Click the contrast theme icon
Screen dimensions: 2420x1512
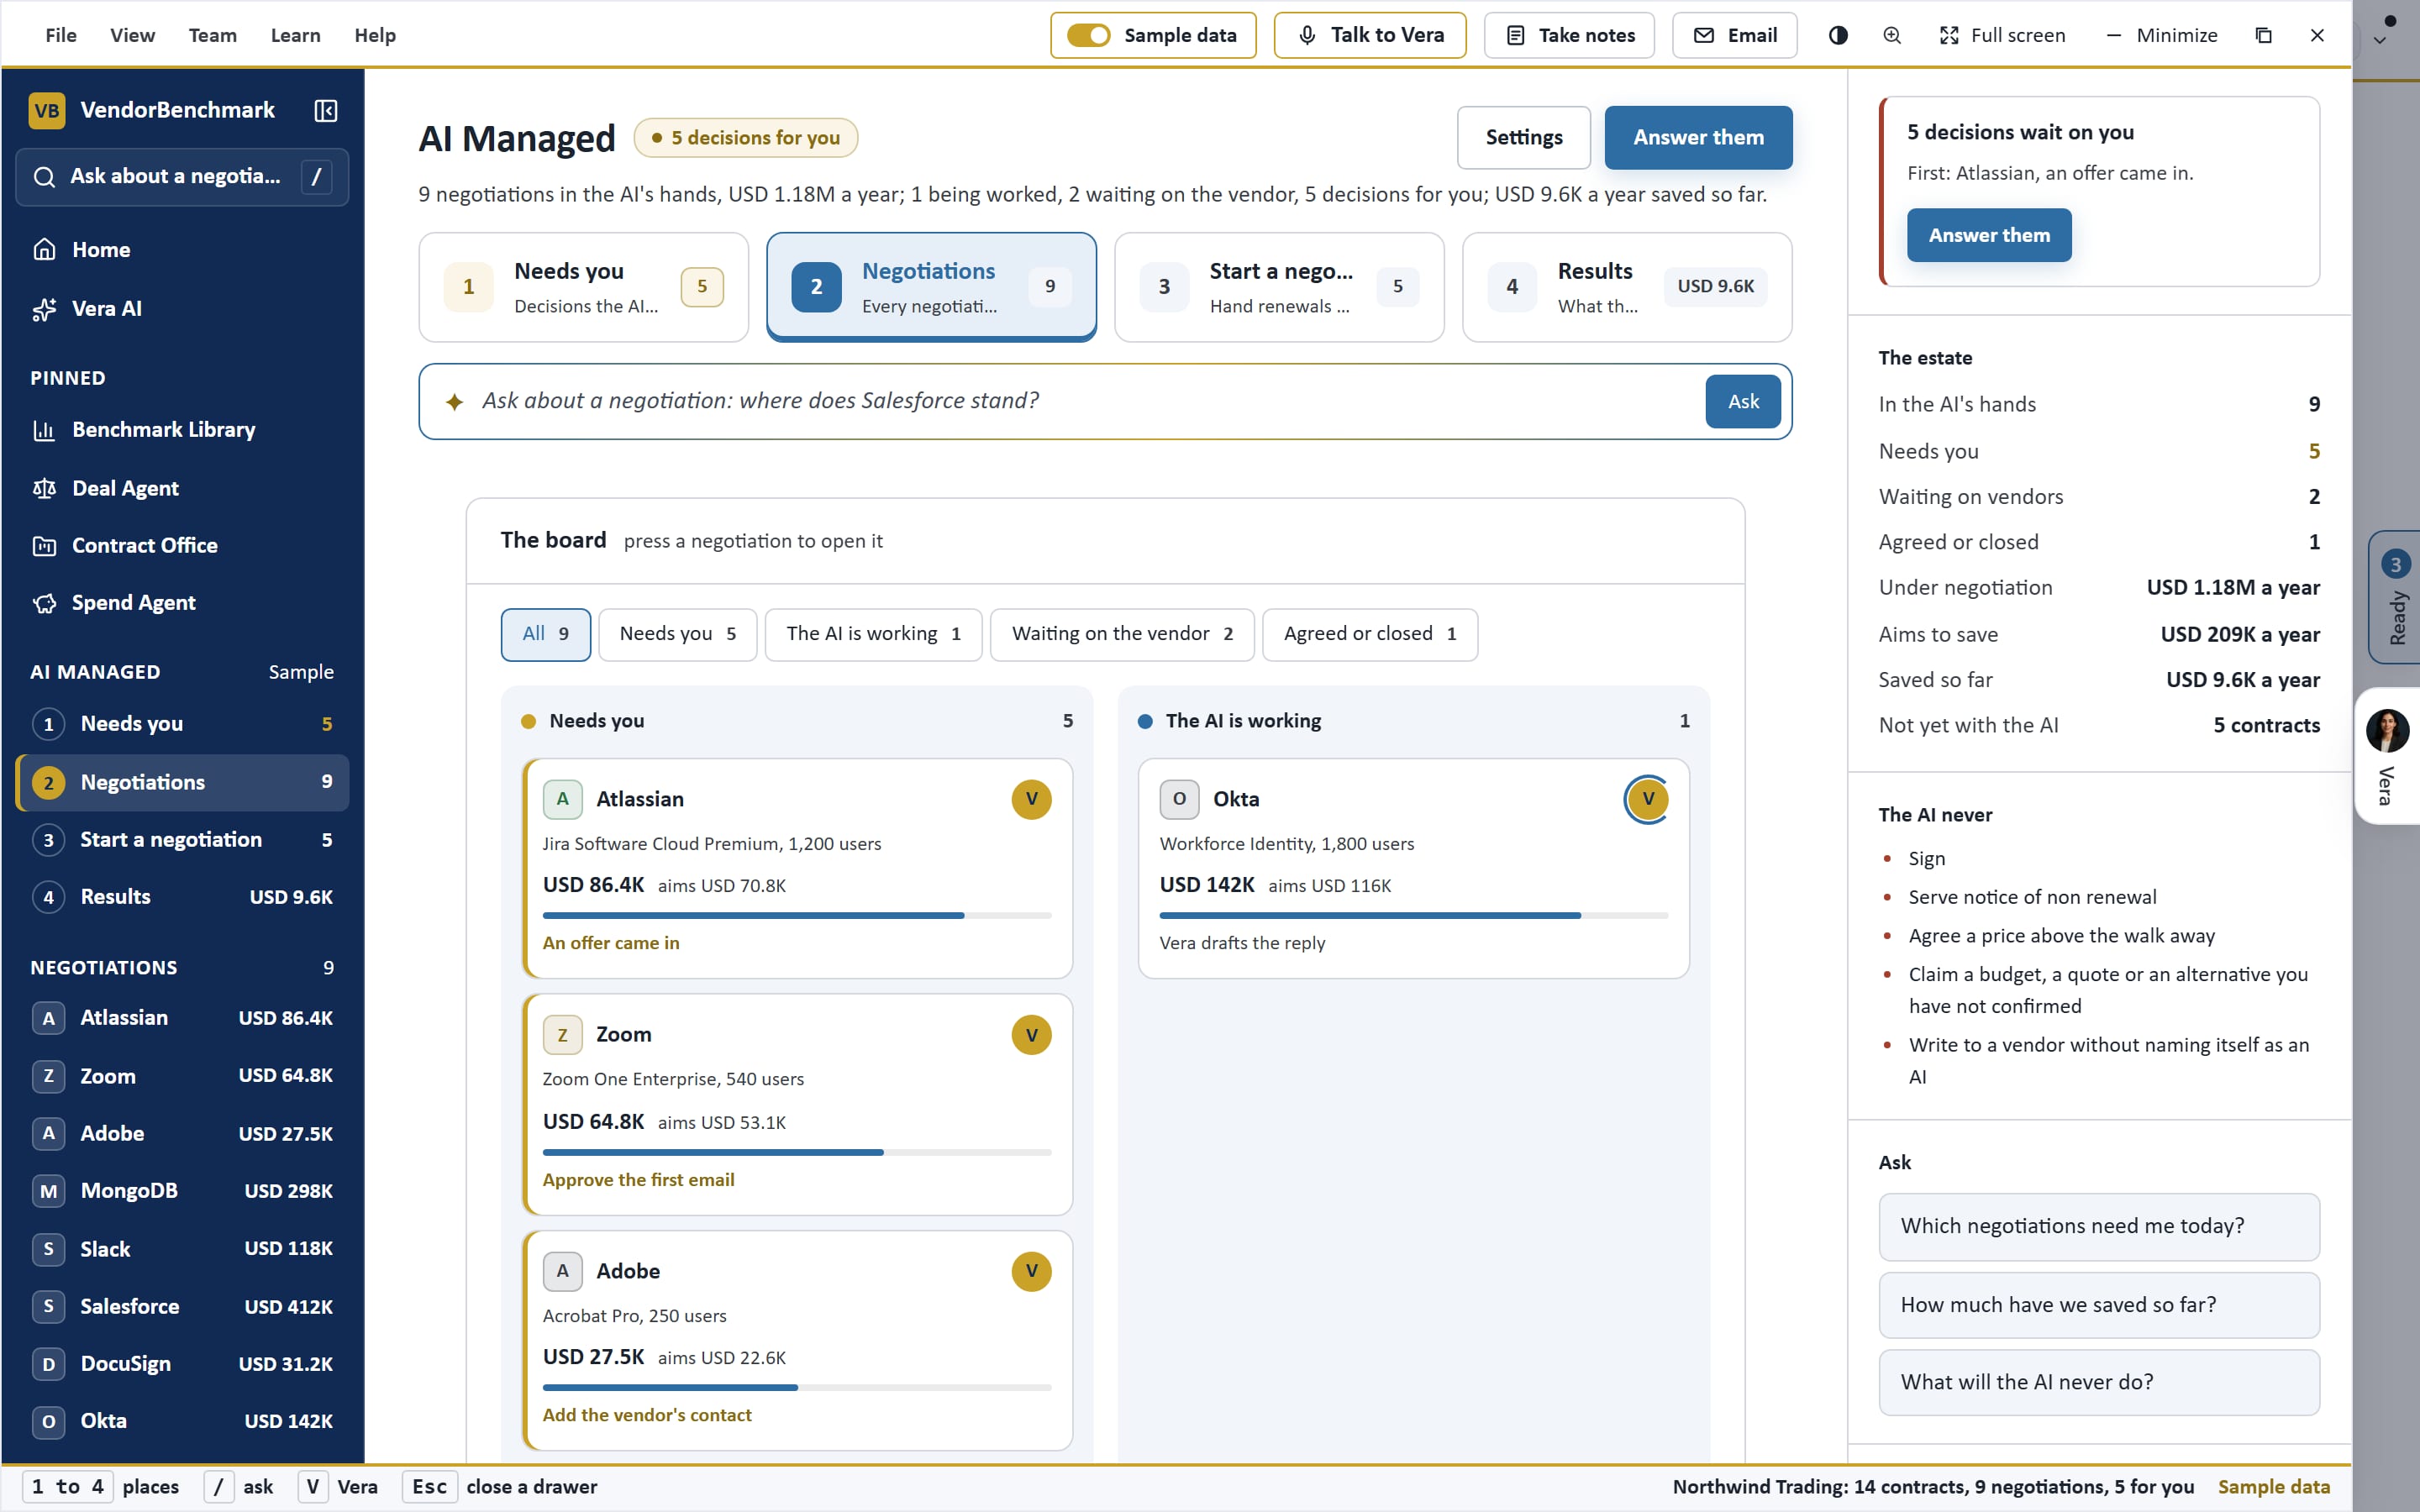click(x=1838, y=35)
